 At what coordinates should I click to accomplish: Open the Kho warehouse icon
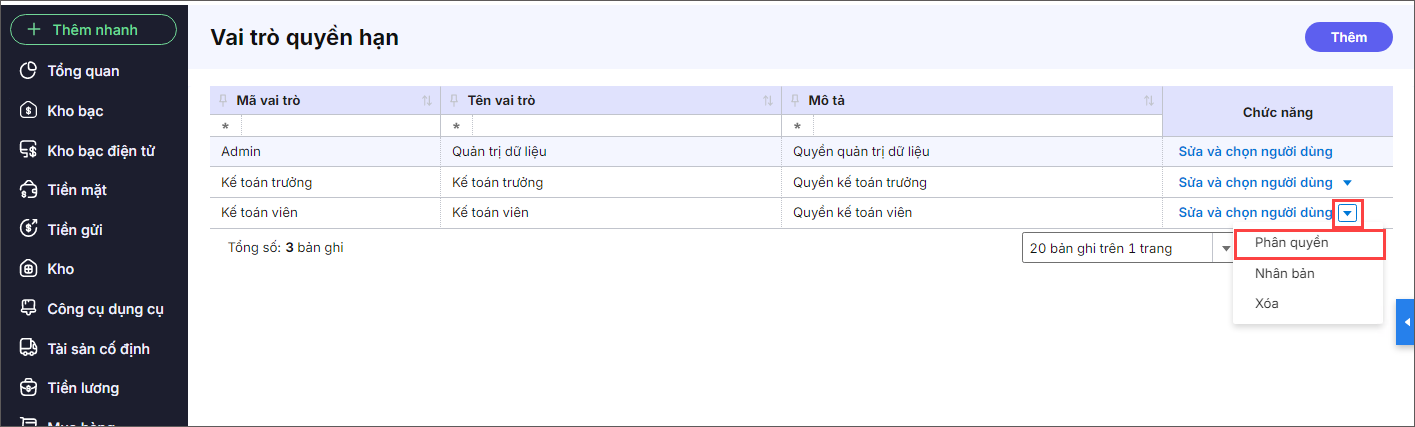(29, 269)
